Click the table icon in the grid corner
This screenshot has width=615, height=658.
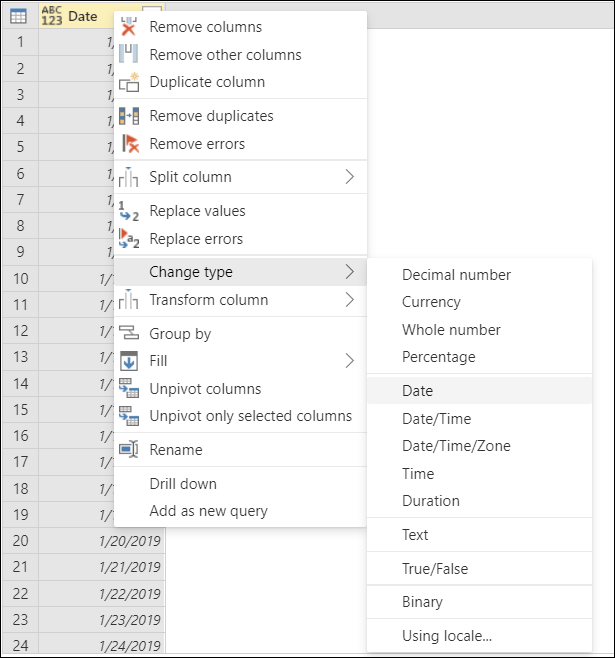click(x=18, y=16)
